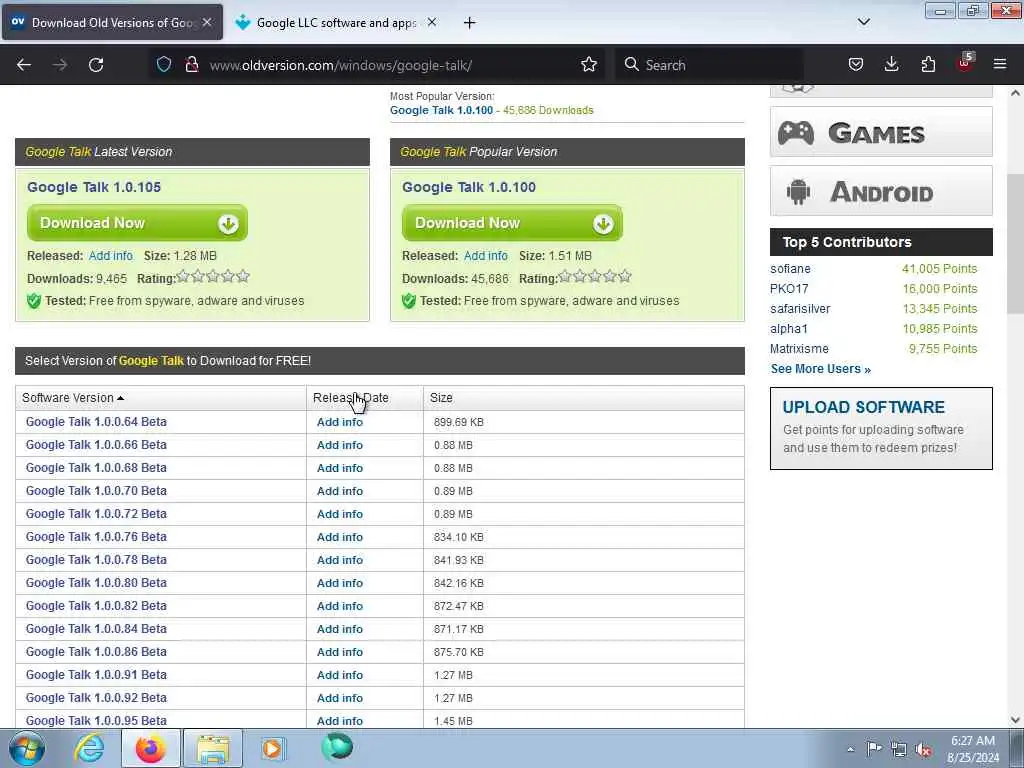Reload the page with the refresh icon
The width and height of the screenshot is (1024, 768).
(96, 65)
